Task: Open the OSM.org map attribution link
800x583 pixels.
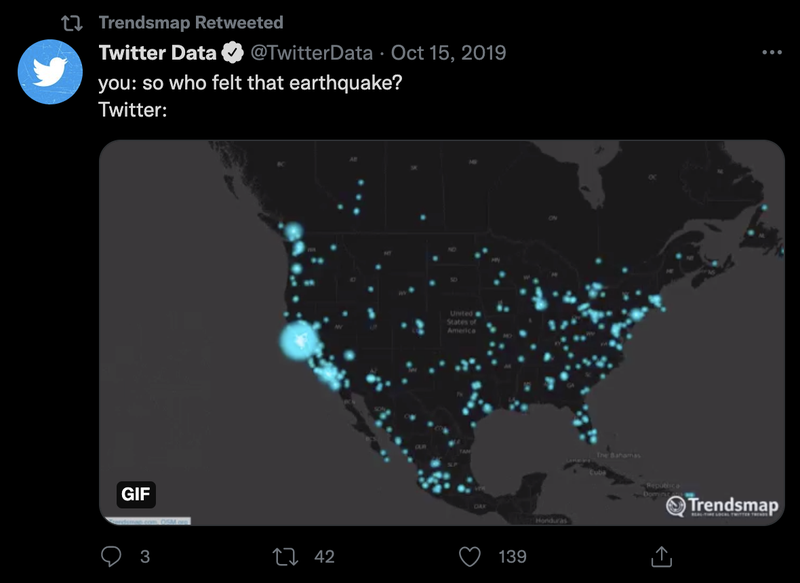Action: (x=174, y=521)
